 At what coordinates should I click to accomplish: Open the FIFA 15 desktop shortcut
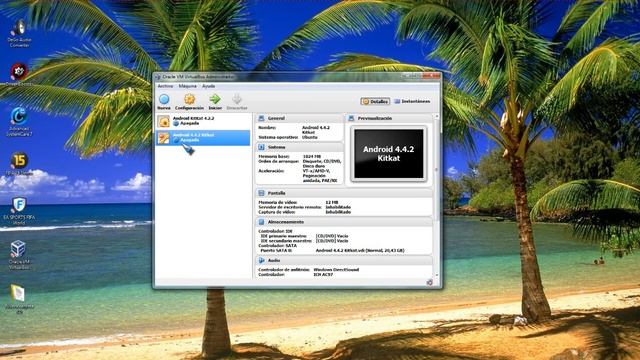(x=19, y=164)
